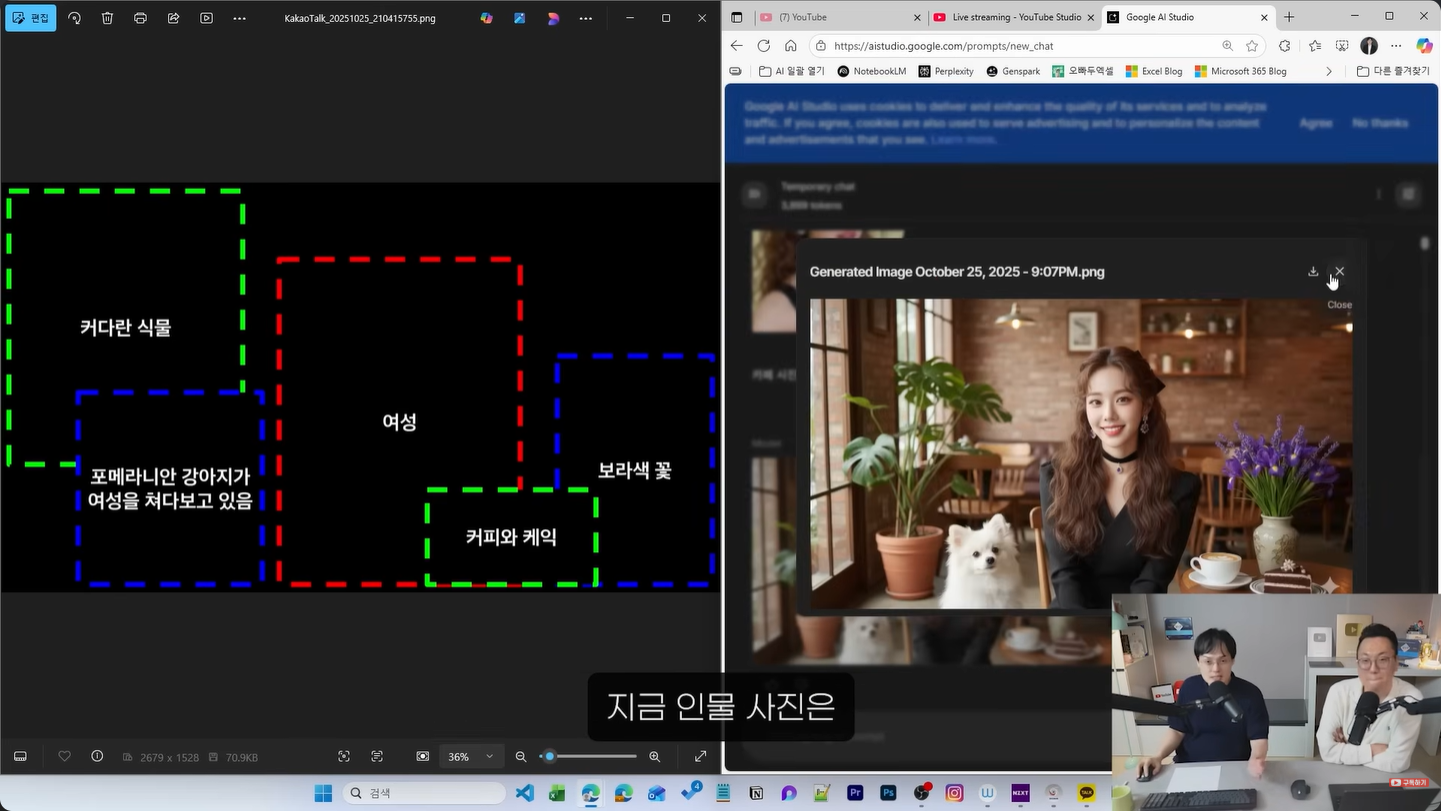Print the image from Photos toolbar
This screenshot has width=1441, height=811.
click(140, 18)
